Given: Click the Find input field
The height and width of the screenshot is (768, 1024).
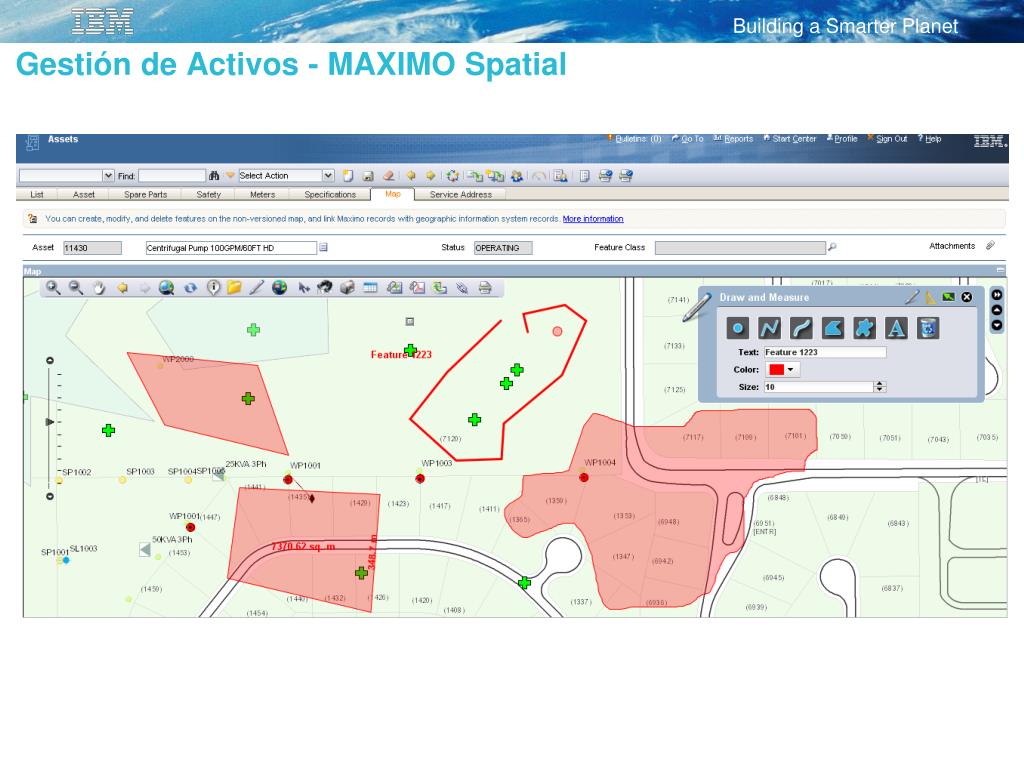Looking at the screenshot, I should [172, 176].
